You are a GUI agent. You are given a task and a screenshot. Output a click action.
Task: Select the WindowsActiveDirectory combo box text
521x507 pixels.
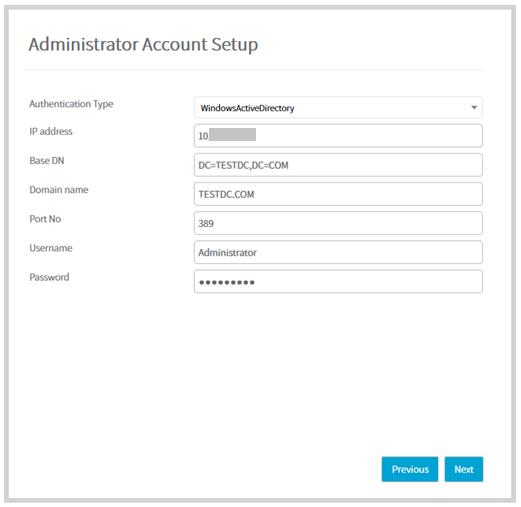coord(247,108)
